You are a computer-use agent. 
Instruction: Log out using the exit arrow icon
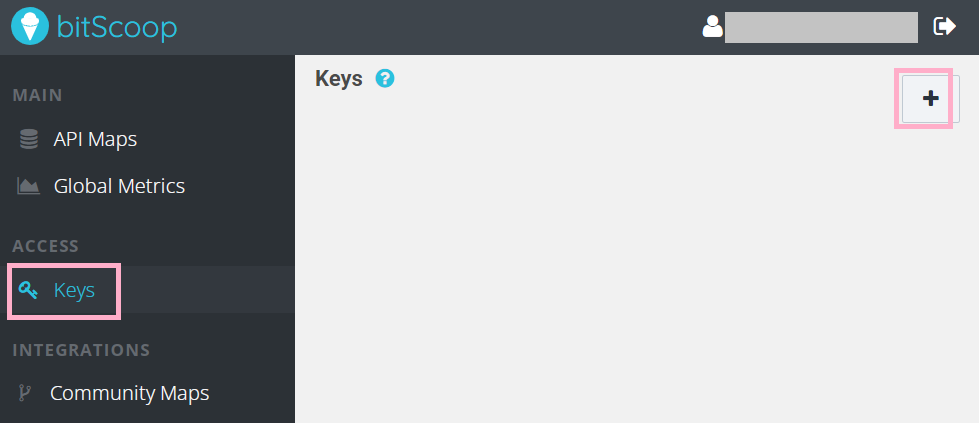(x=944, y=26)
